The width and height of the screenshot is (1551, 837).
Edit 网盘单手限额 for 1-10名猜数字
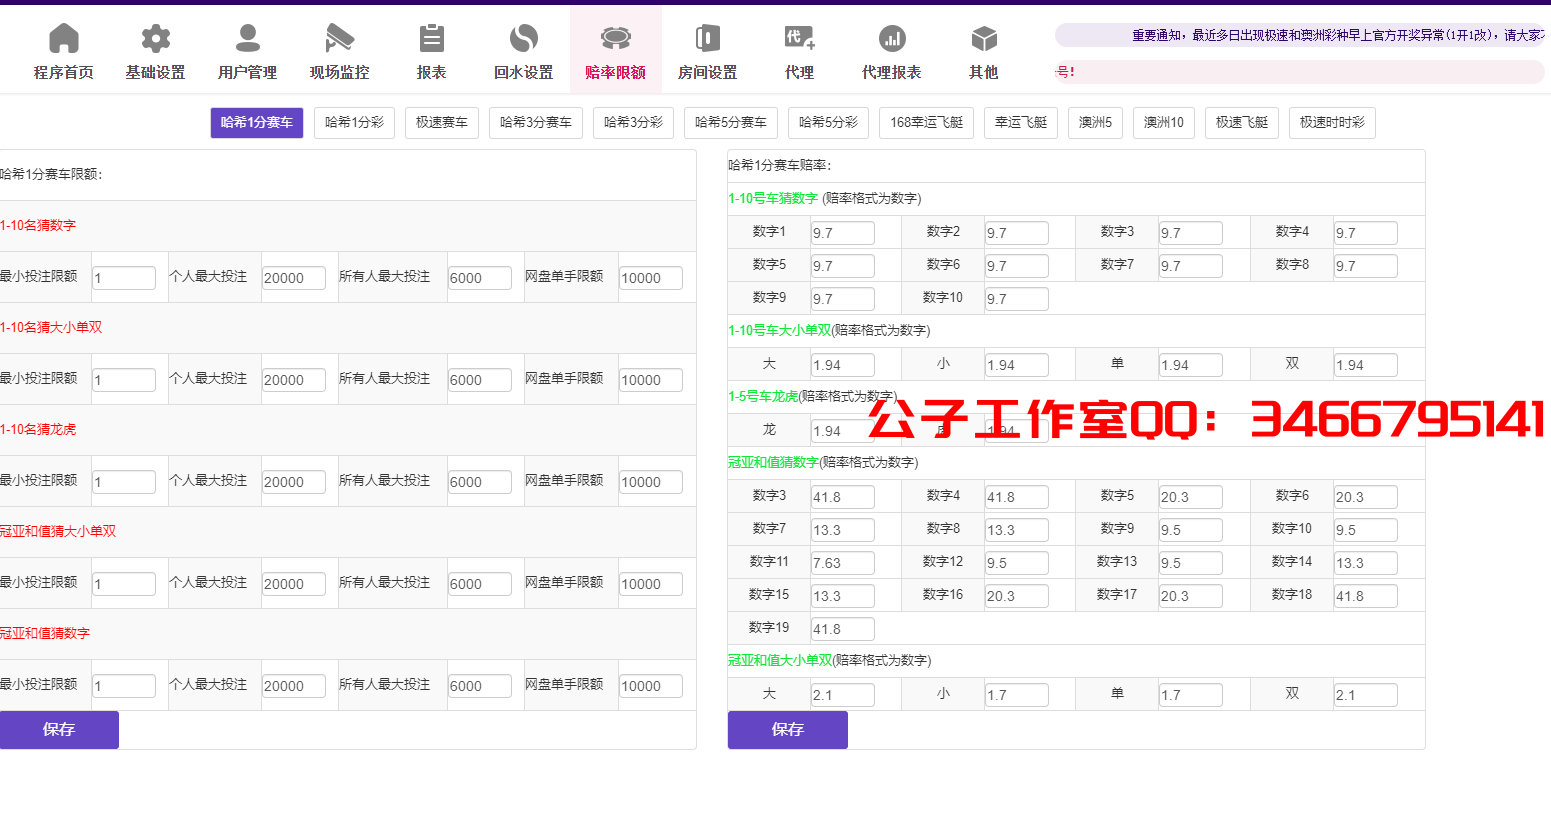coord(651,278)
